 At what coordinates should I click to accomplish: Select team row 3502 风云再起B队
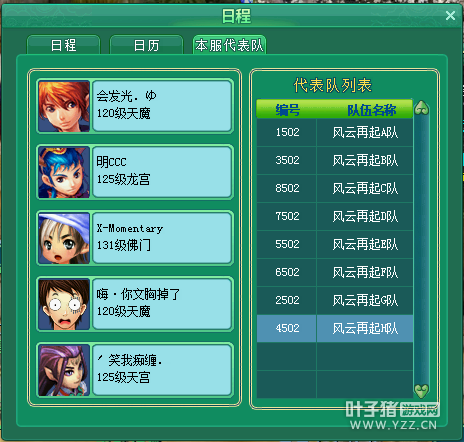coord(335,160)
